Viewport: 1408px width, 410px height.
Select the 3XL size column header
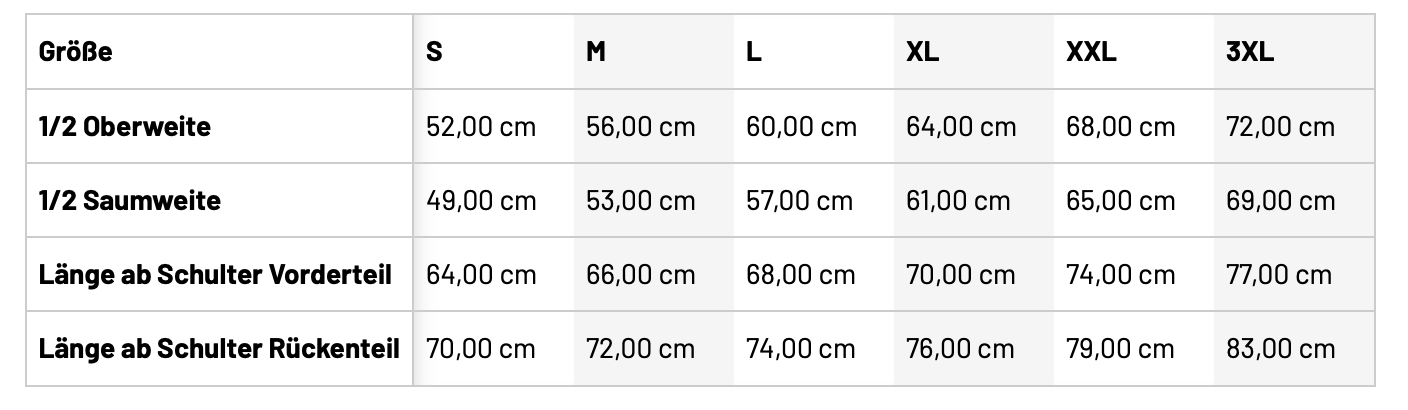[1250, 53]
